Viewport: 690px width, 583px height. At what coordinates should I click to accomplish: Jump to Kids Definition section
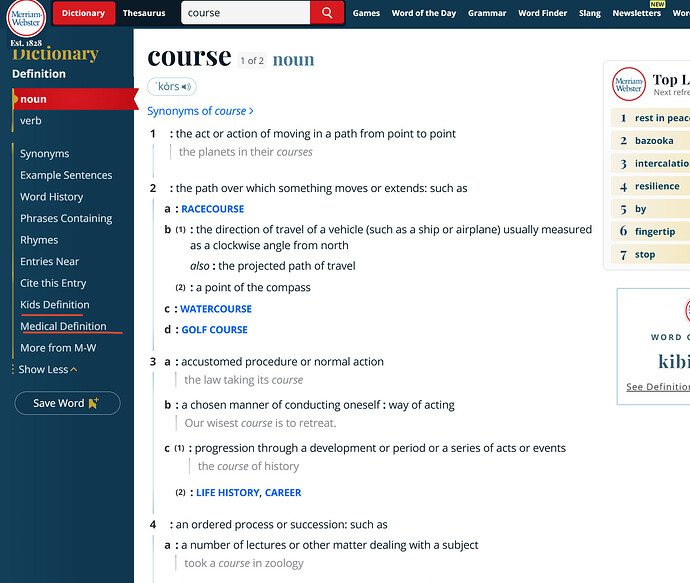pyautogui.click(x=55, y=304)
